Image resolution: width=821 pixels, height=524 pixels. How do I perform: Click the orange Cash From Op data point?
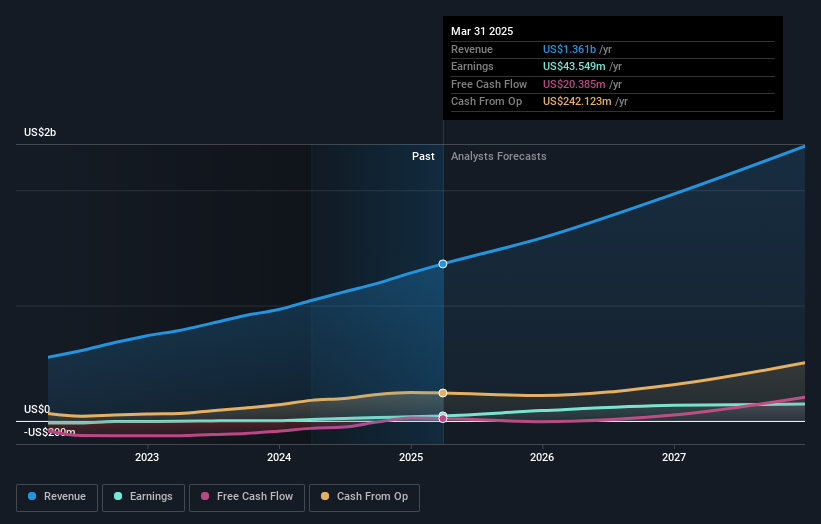tap(443, 393)
